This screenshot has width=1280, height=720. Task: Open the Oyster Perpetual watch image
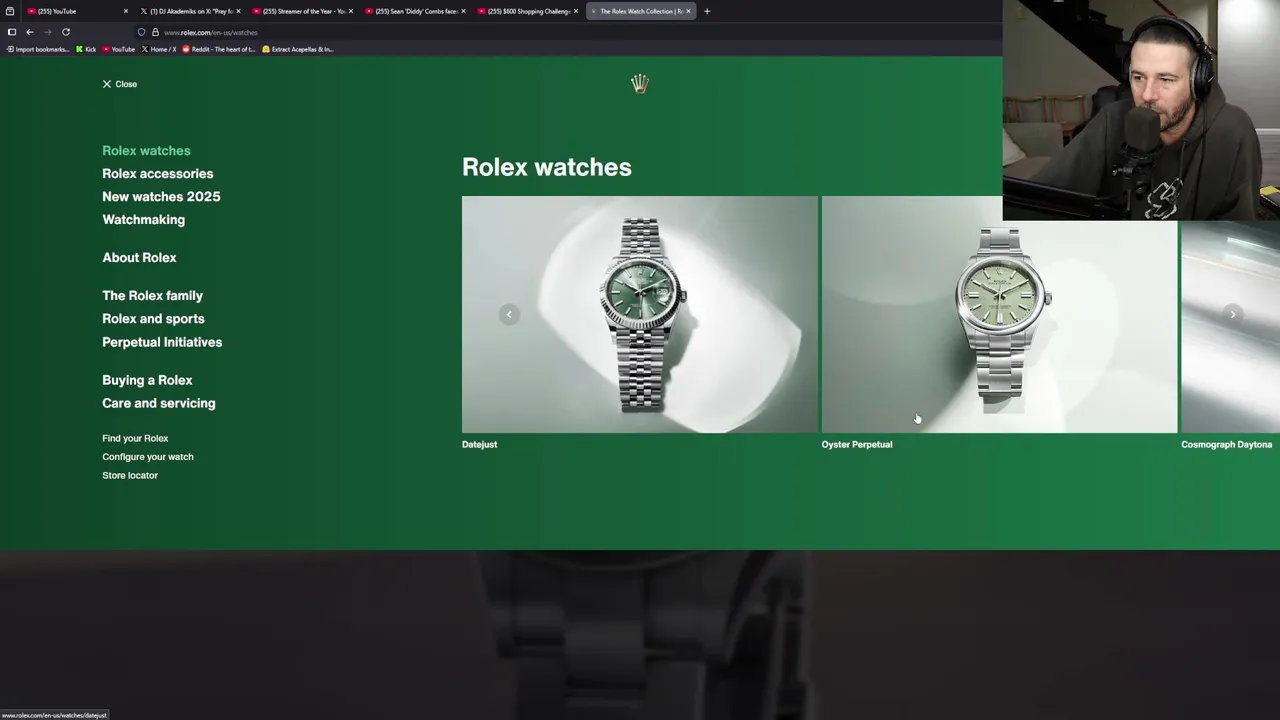click(x=999, y=314)
